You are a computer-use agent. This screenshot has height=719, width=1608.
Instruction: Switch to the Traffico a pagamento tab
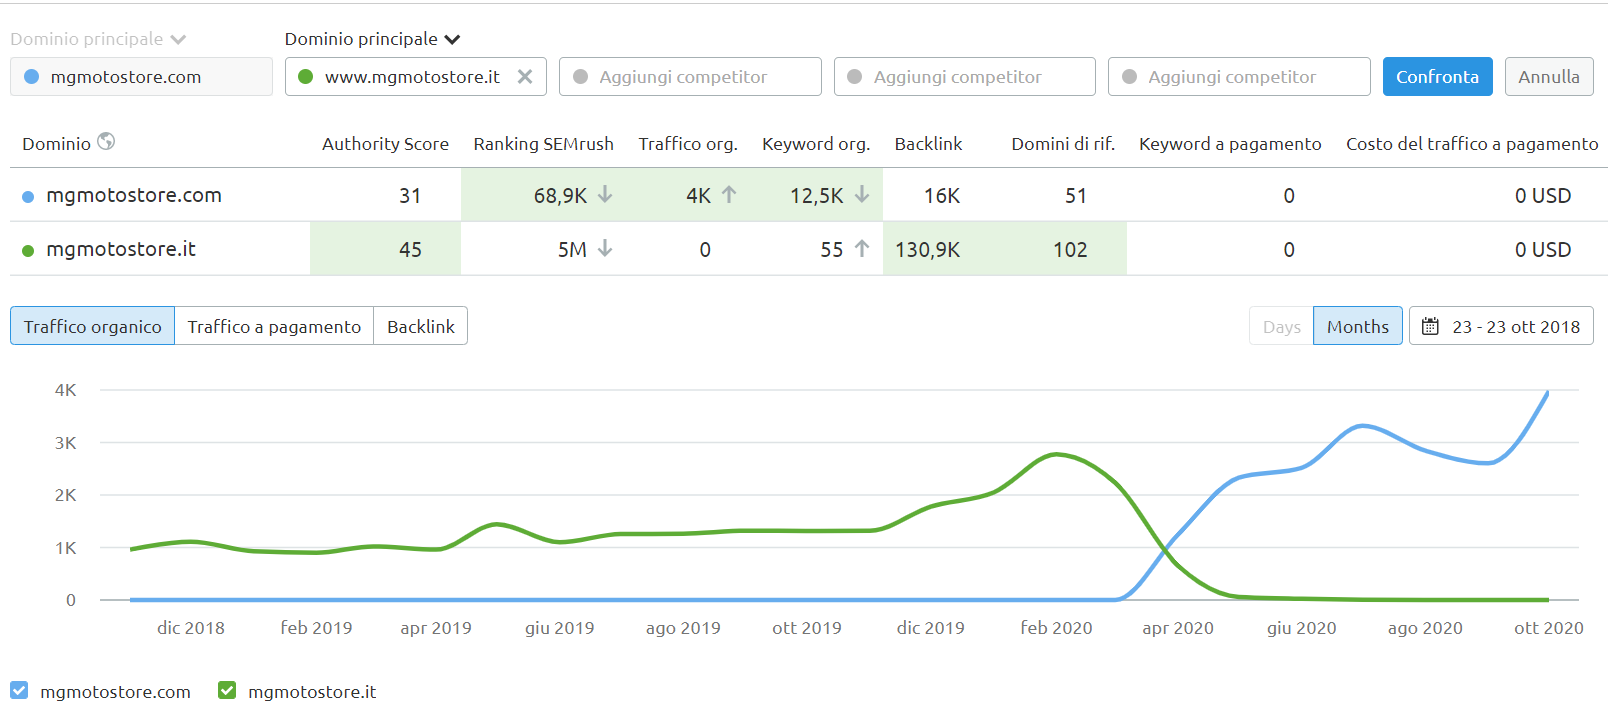tap(274, 327)
